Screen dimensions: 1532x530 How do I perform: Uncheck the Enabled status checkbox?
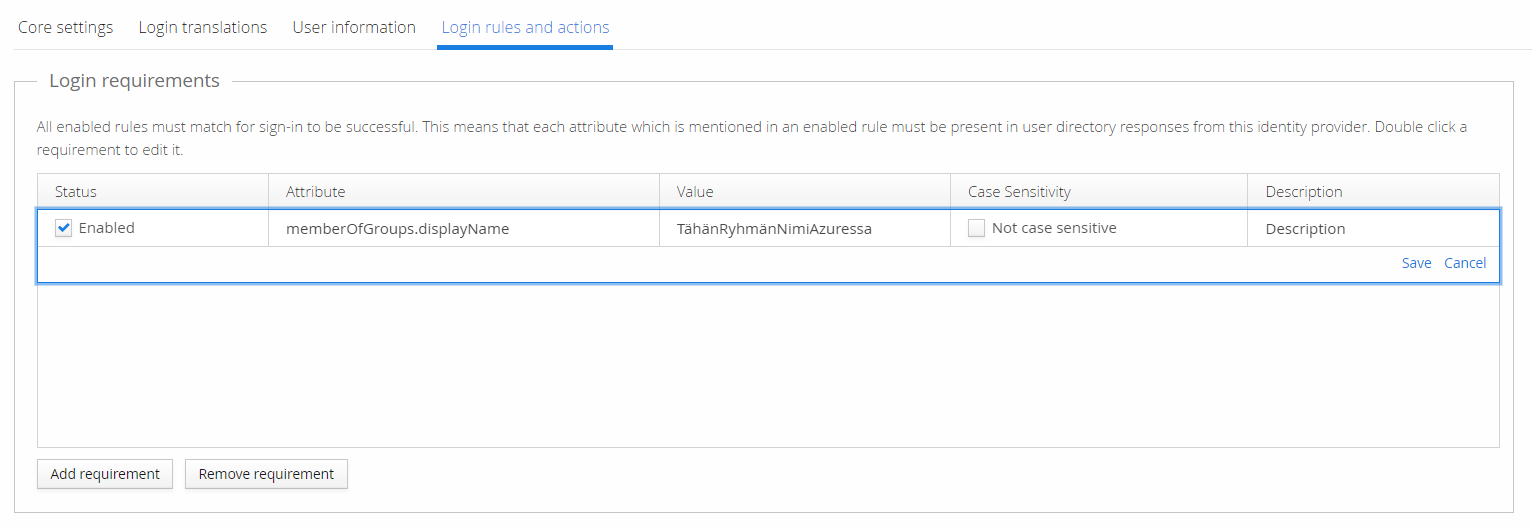[x=64, y=228]
